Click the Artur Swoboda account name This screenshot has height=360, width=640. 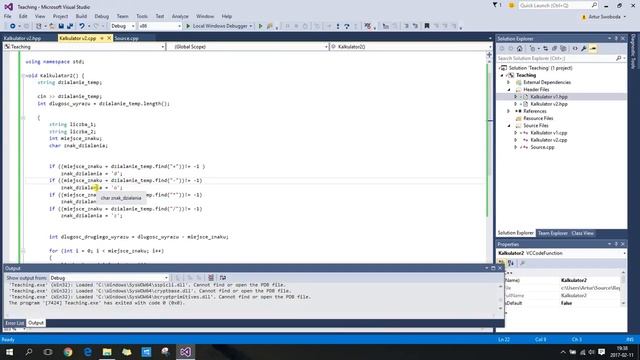[x=604, y=17]
